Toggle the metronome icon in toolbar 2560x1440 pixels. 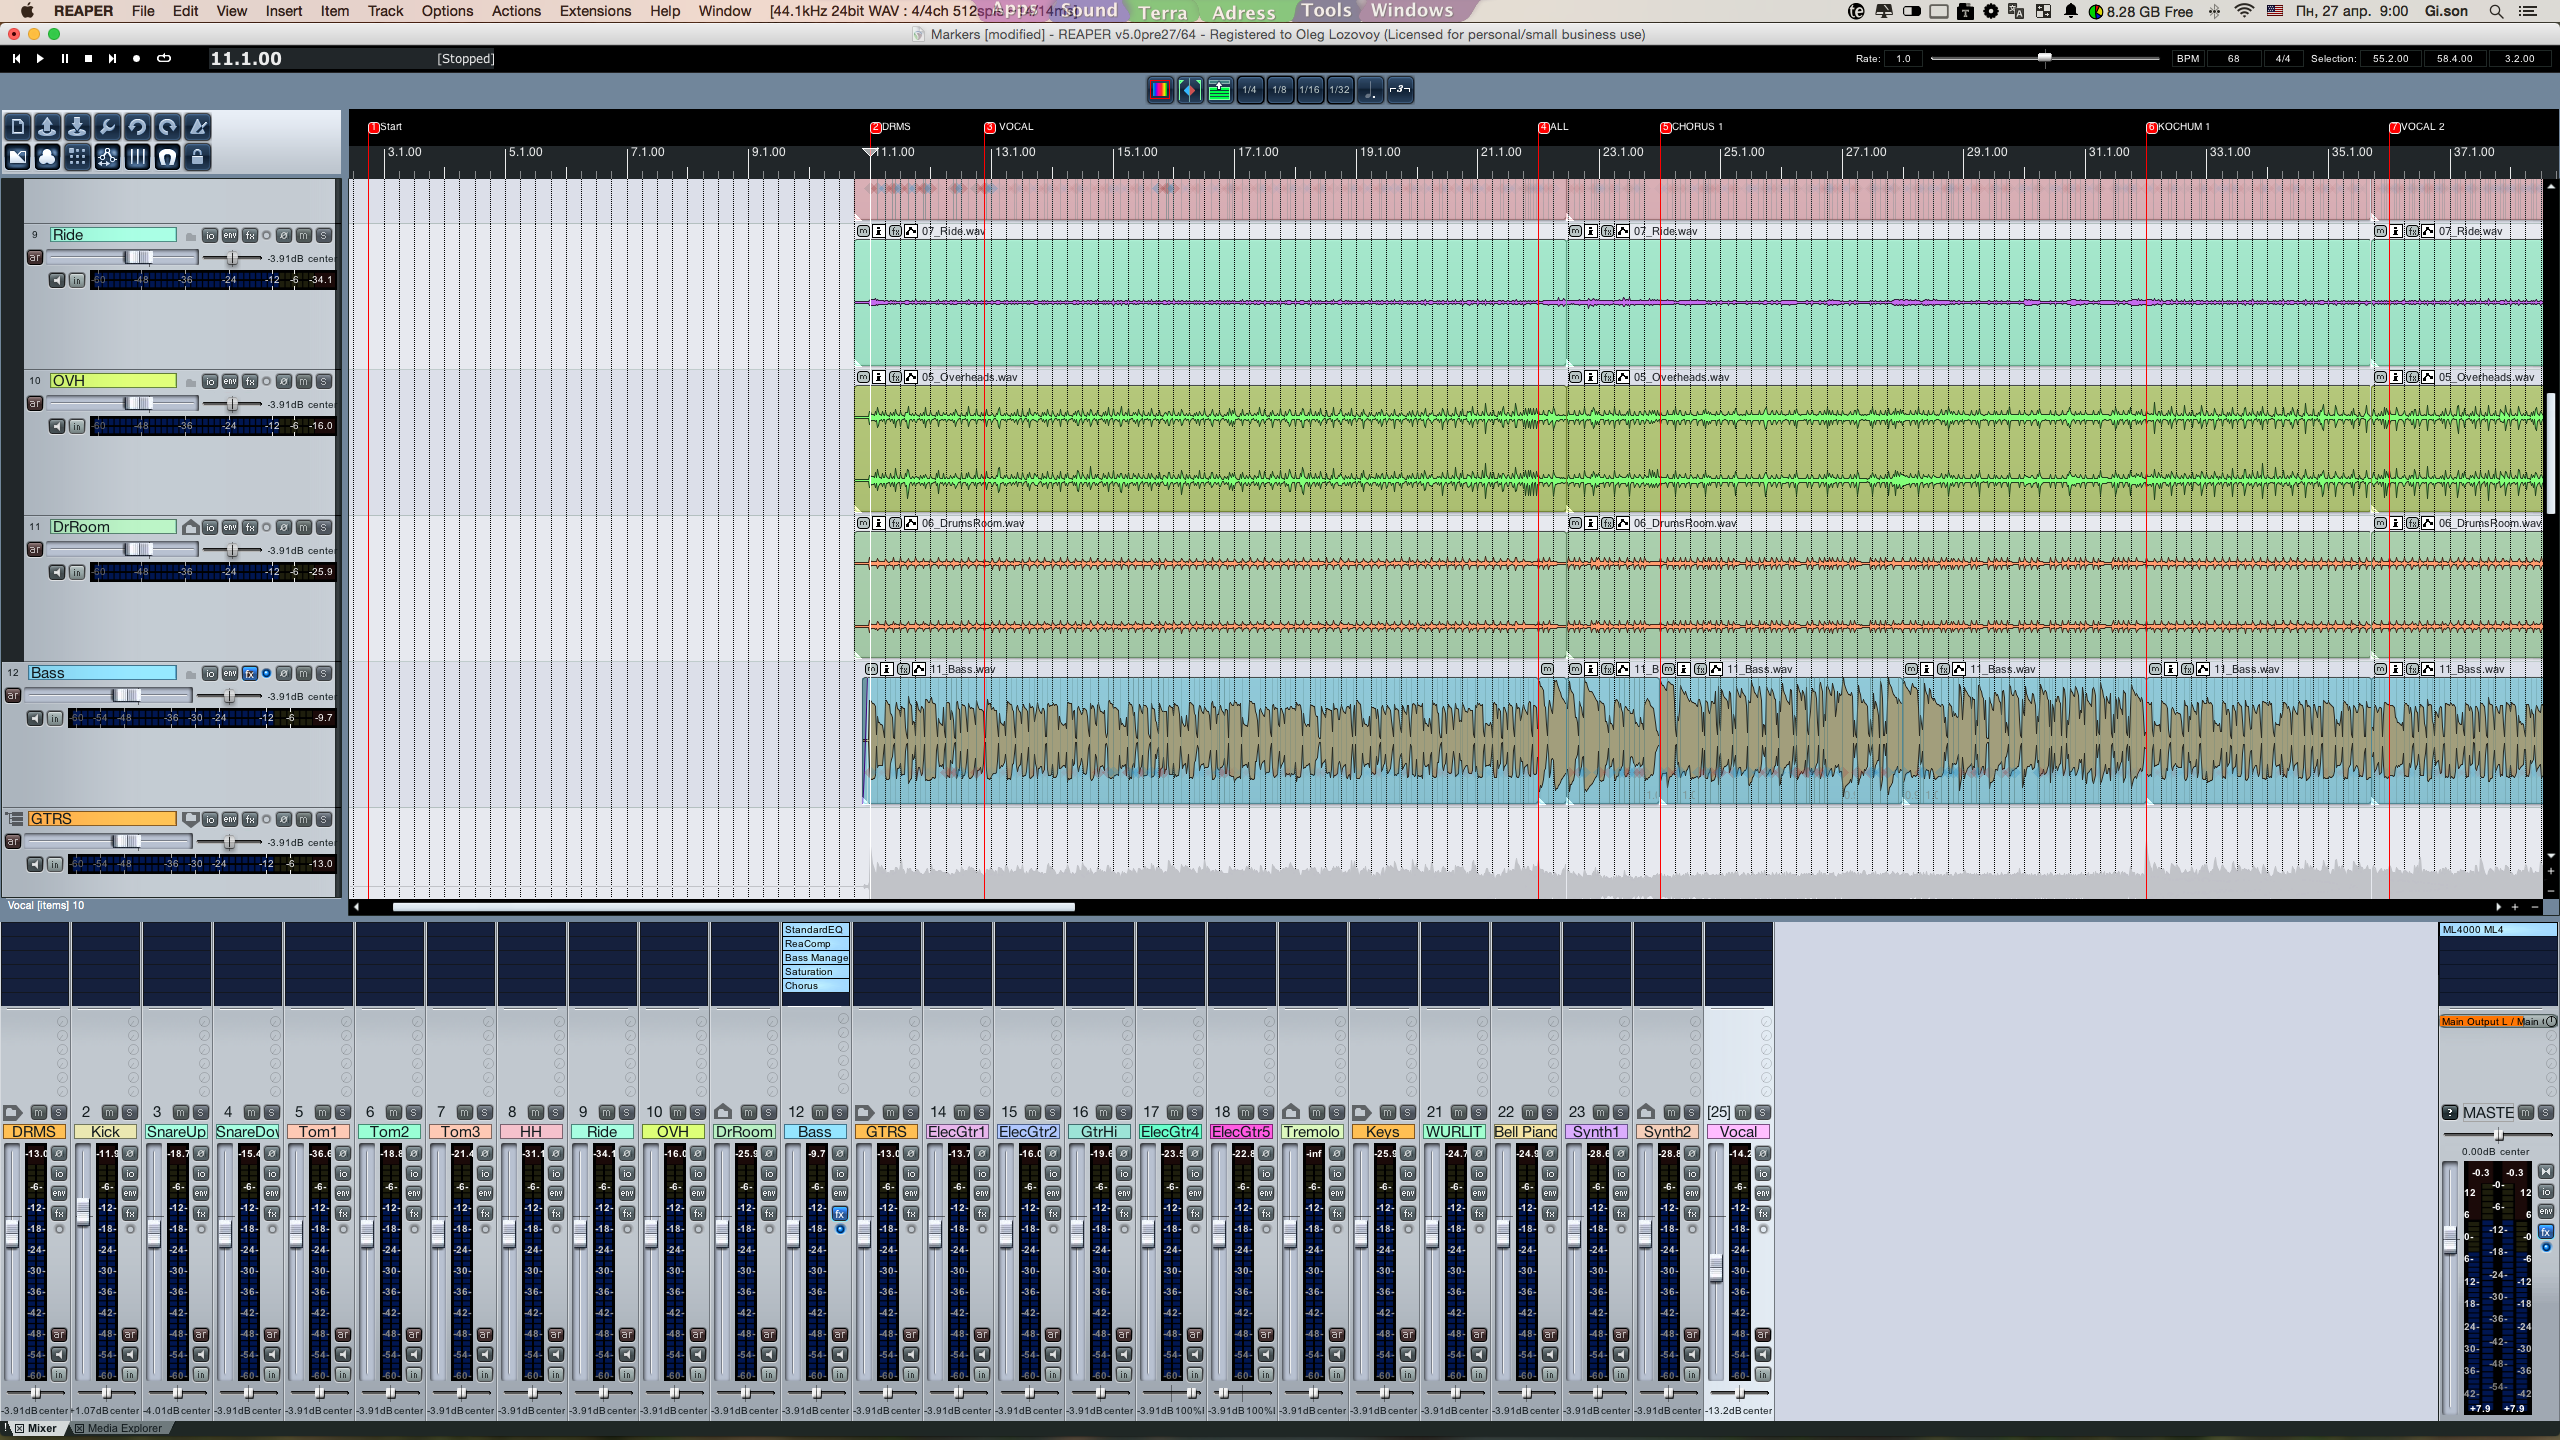pos(198,127)
